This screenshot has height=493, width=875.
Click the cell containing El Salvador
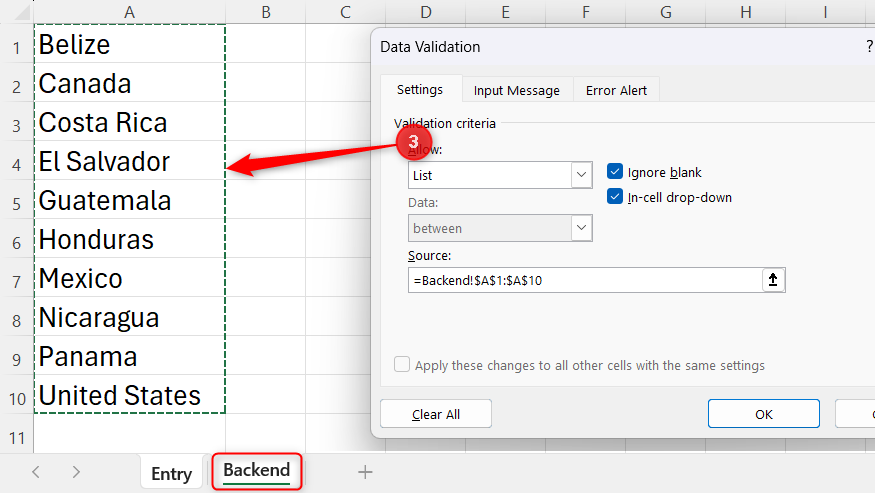129,161
